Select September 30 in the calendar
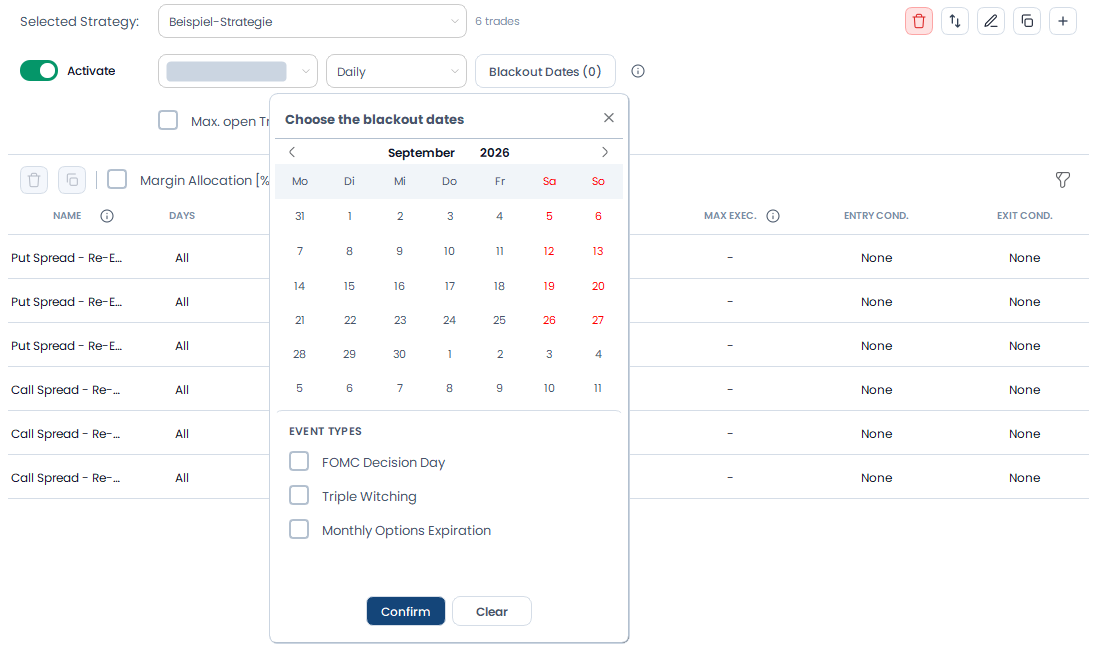 (399, 354)
